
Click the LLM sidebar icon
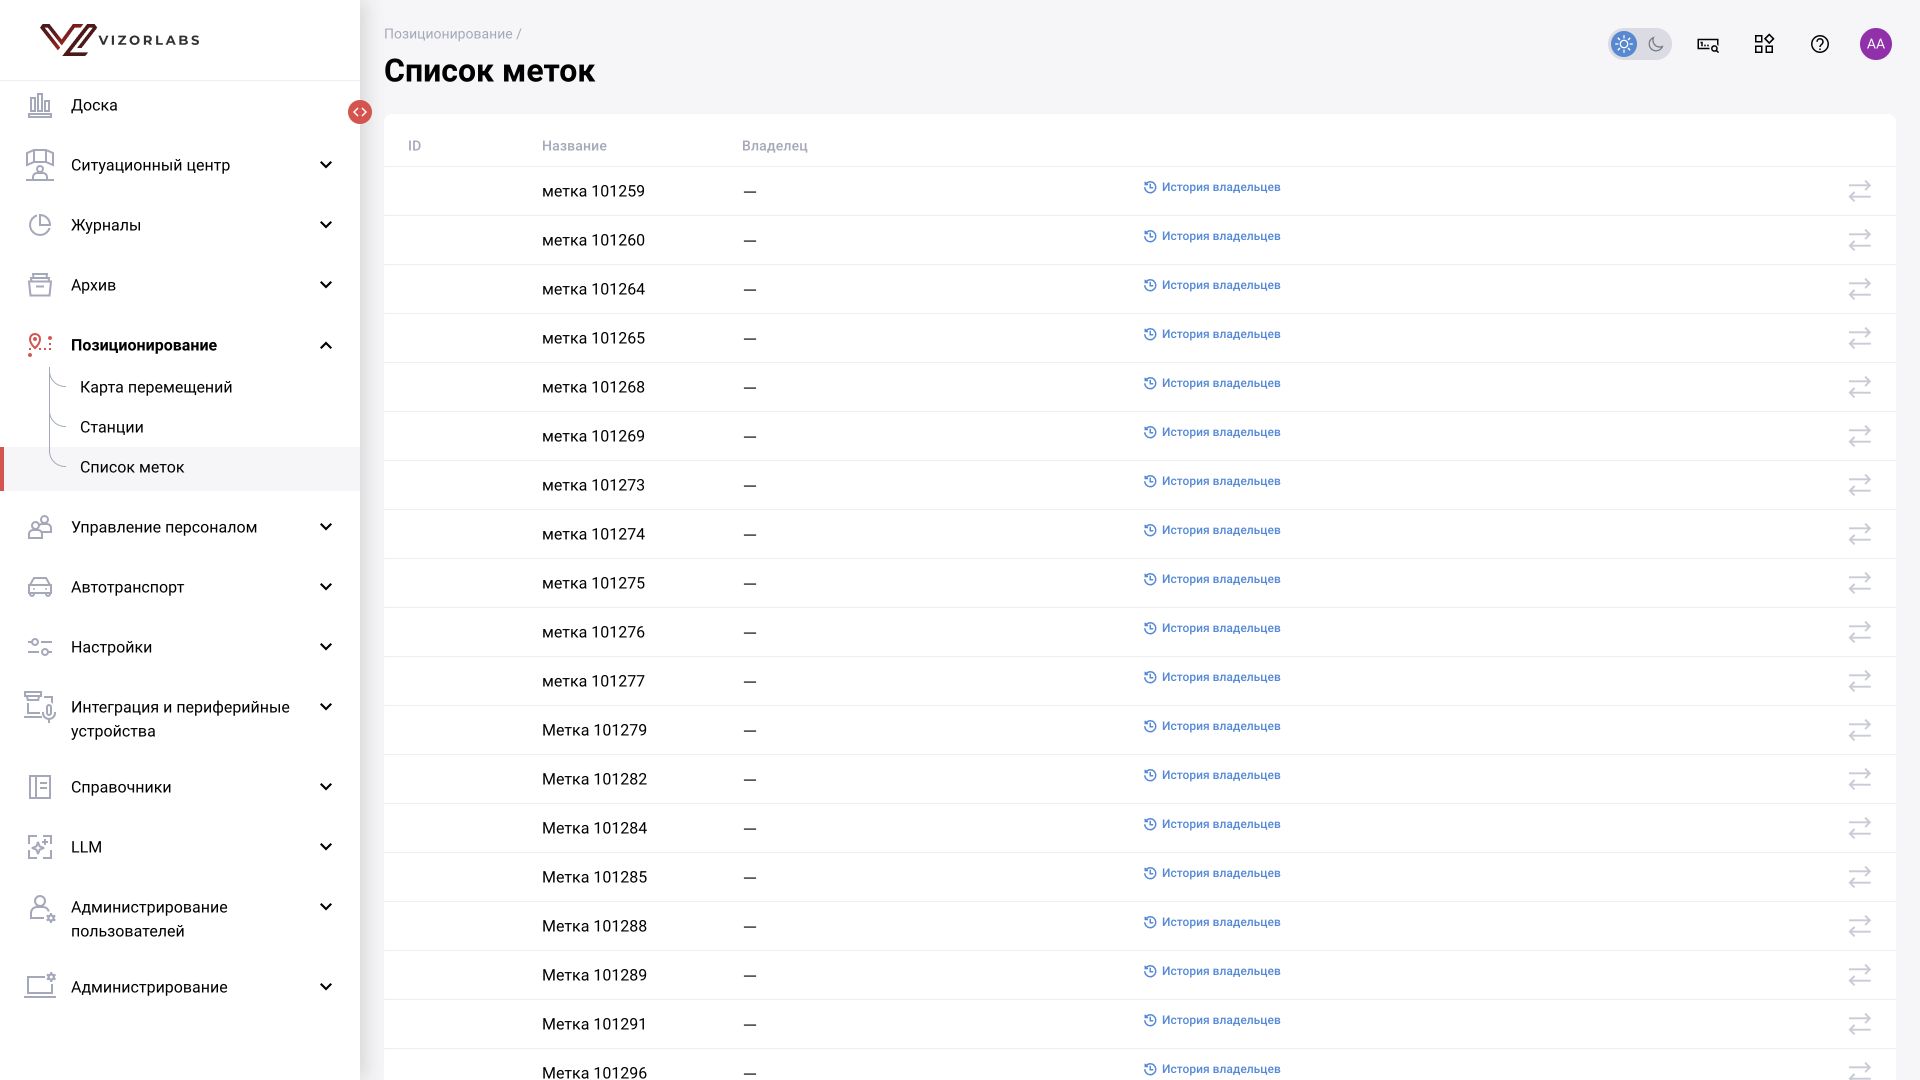40,847
